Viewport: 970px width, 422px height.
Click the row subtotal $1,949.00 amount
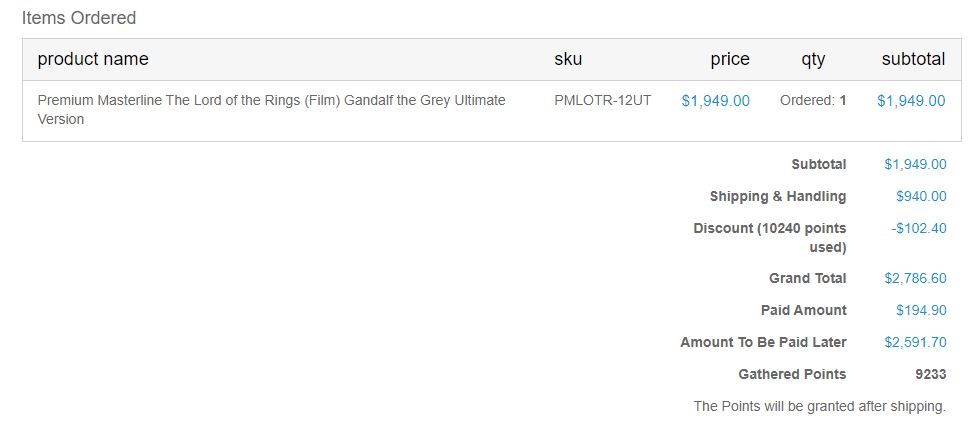pyautogui.click(x=911, y=101)
